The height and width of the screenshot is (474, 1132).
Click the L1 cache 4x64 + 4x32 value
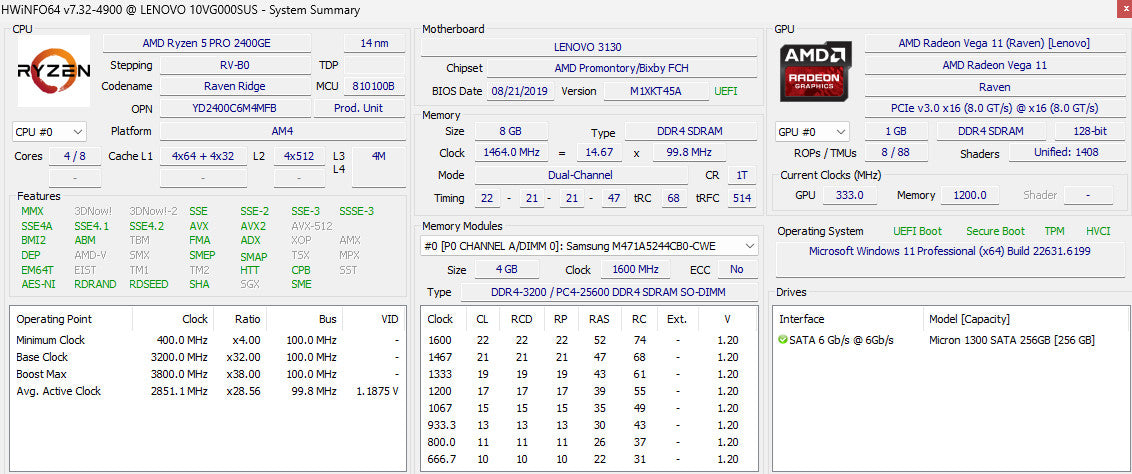pos(203,156)
